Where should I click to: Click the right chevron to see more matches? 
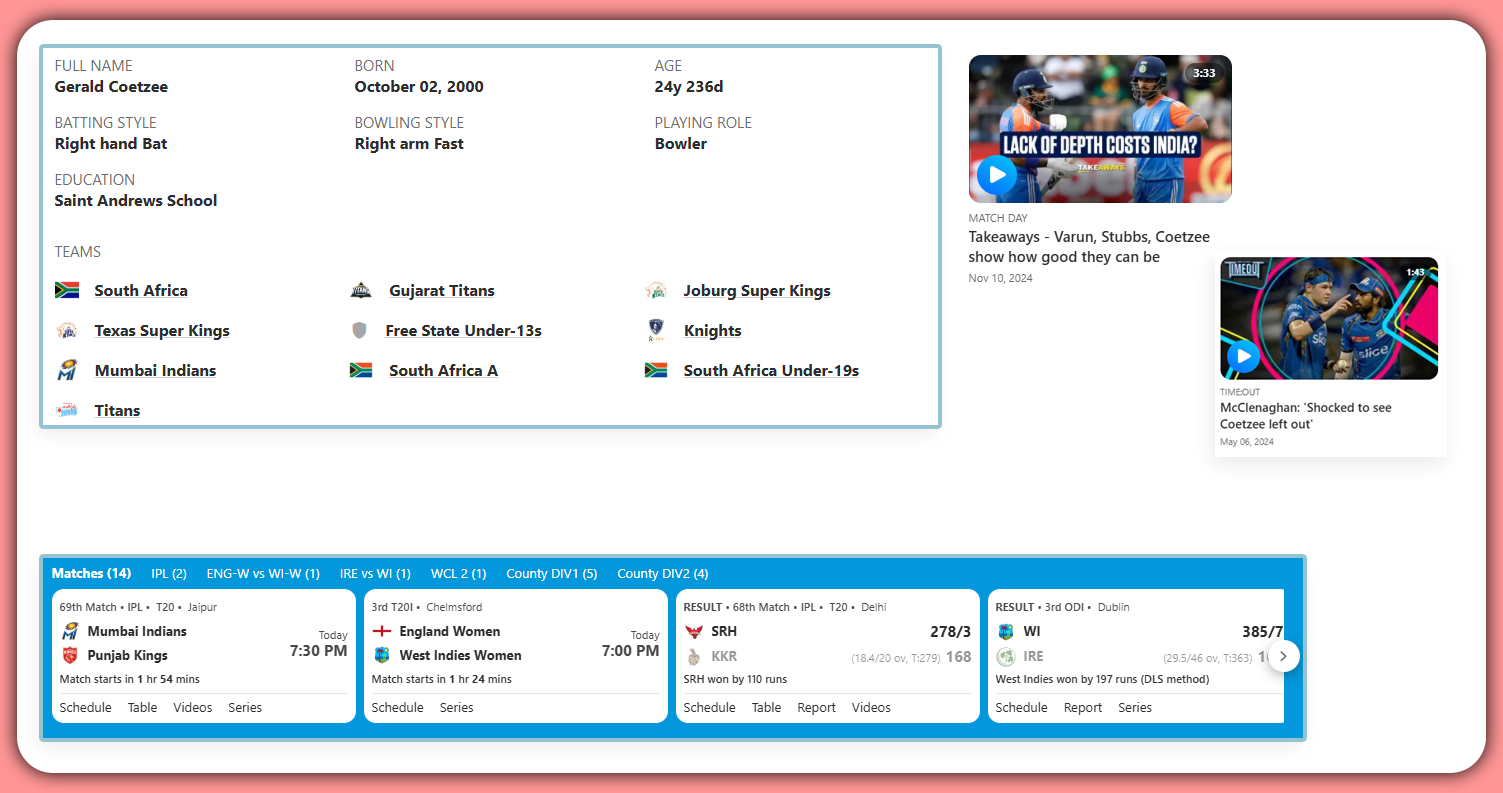coord(1283,656)
